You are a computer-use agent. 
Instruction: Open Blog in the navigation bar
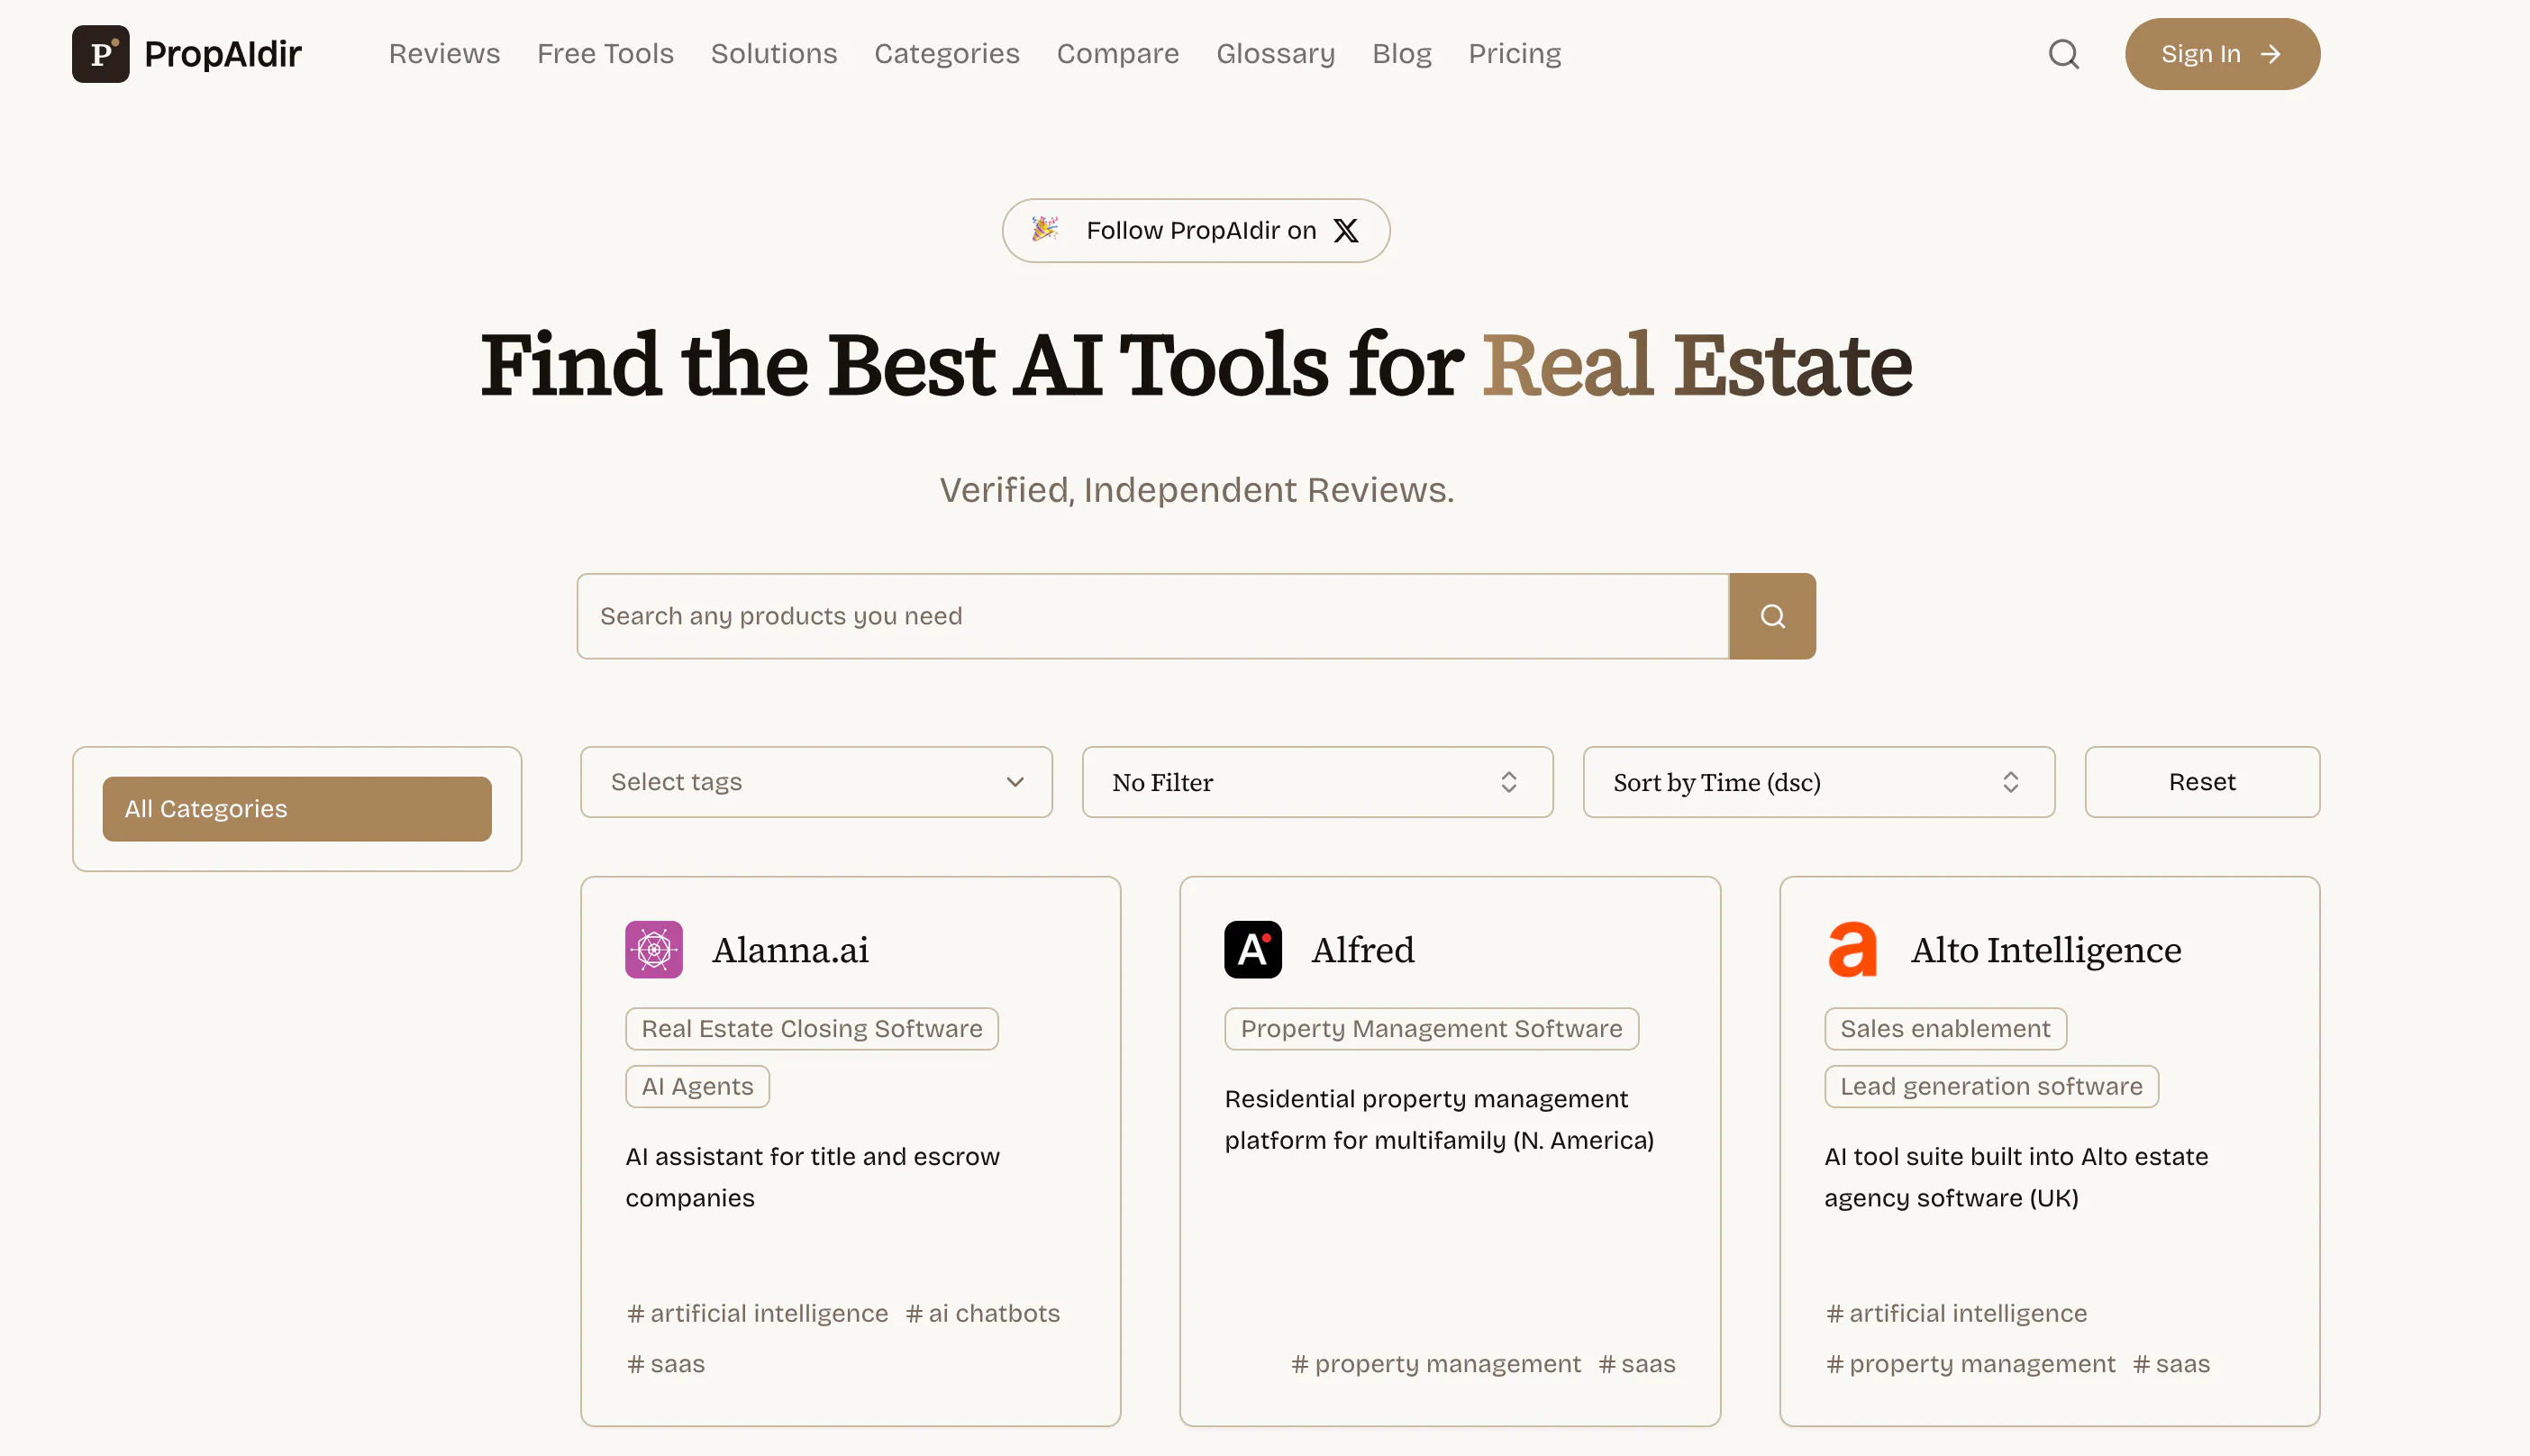[1401, 54]
